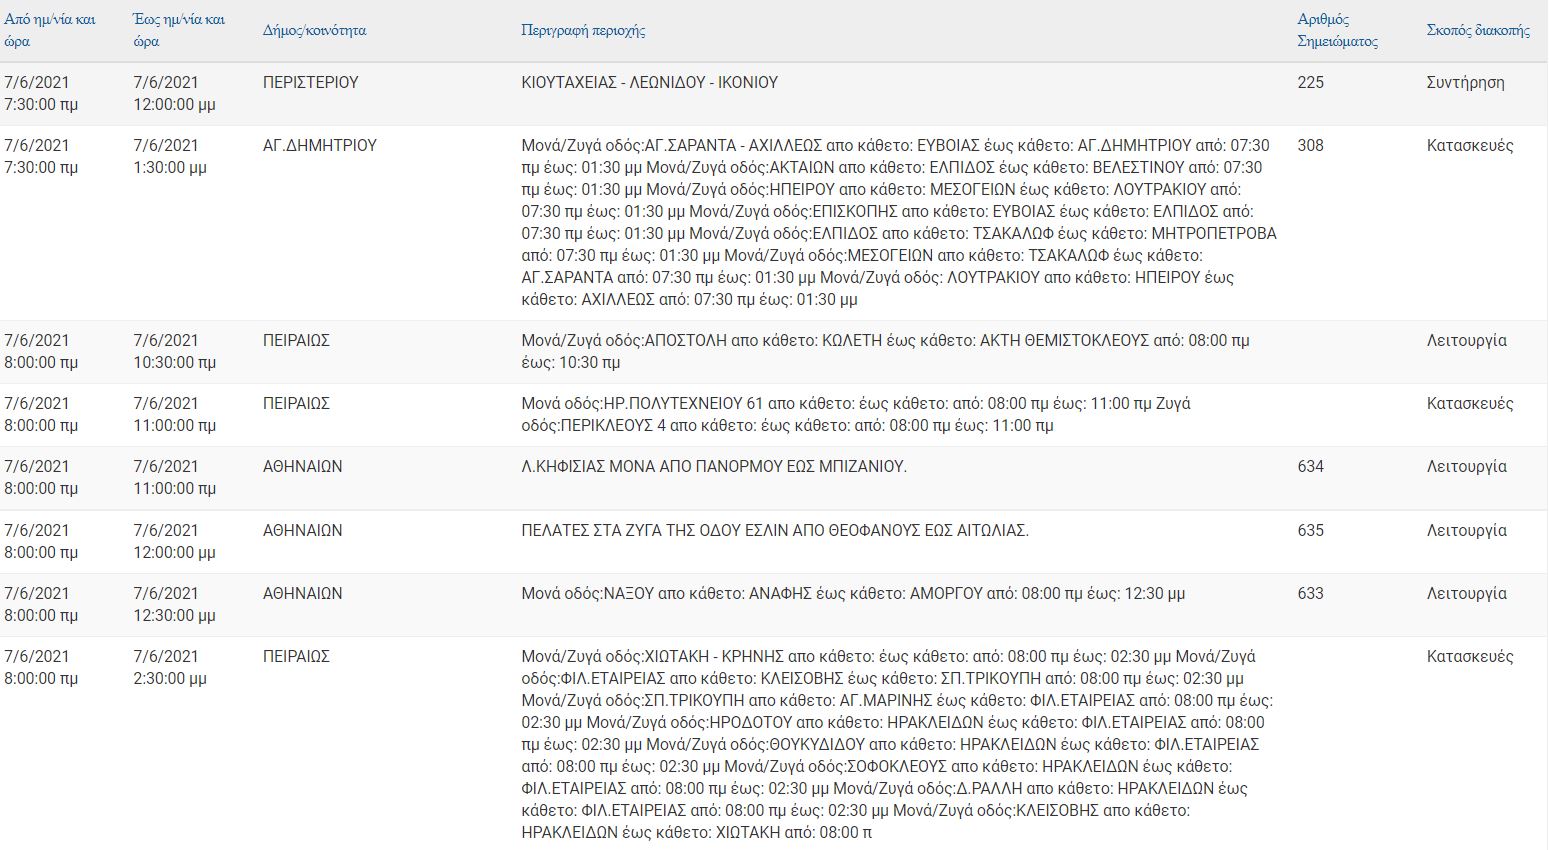Select the ΠΕΡΙΣΤΕΡΙΟΥ municipality cell

(x=310, y=83)
